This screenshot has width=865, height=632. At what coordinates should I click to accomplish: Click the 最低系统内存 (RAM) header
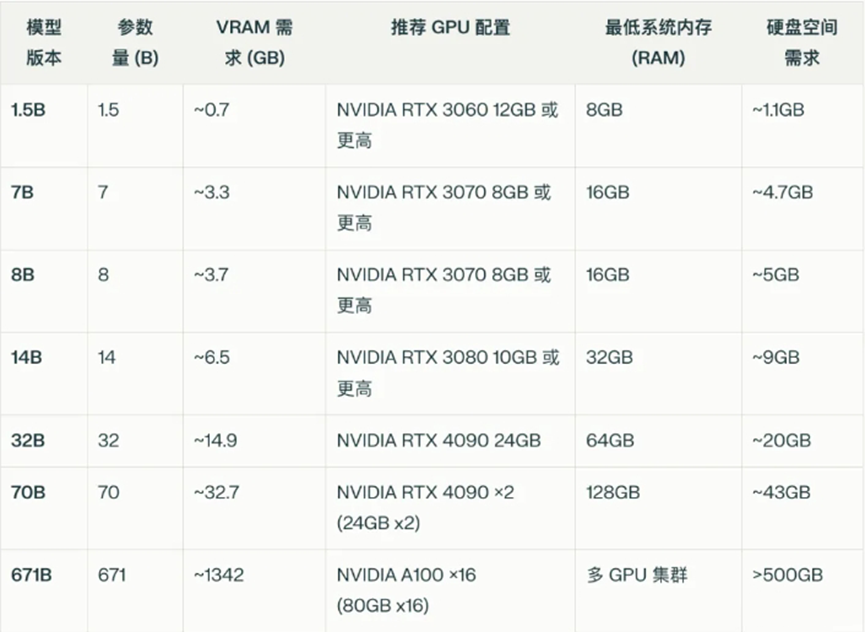click(x=658, y=42)
